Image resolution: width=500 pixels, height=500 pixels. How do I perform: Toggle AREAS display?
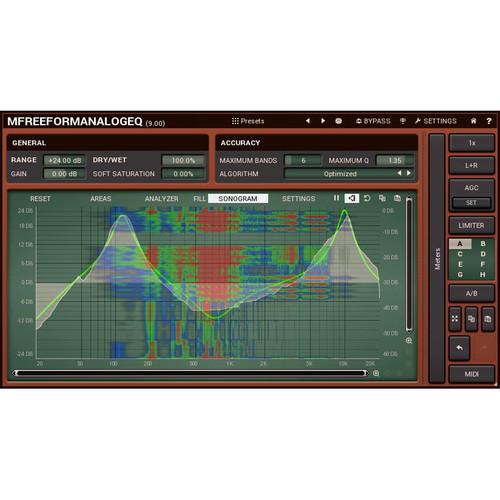coord(101,199)
